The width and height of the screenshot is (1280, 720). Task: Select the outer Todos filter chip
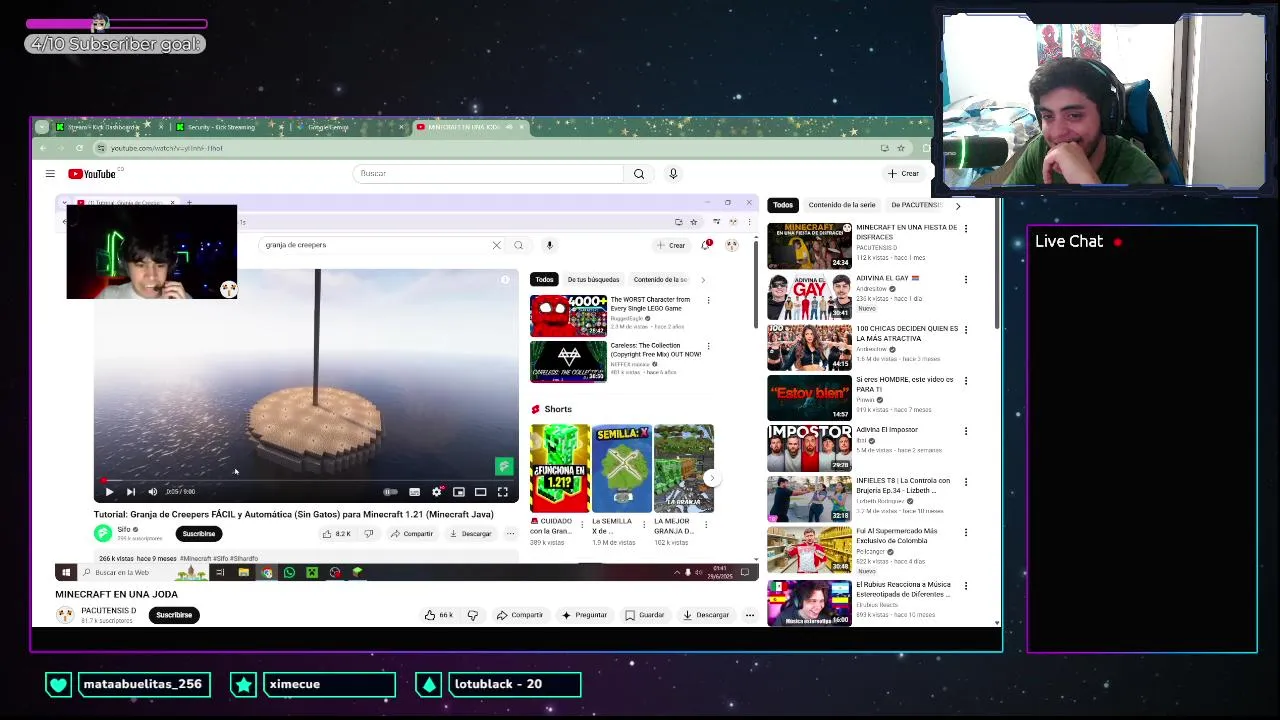pos(783,205)
